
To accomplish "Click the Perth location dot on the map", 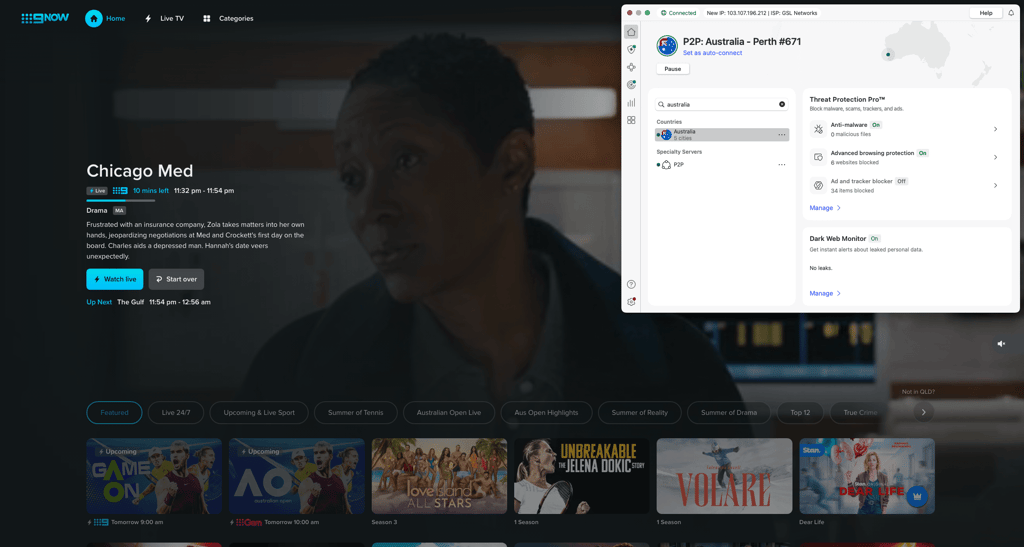I will pos(888,55).
